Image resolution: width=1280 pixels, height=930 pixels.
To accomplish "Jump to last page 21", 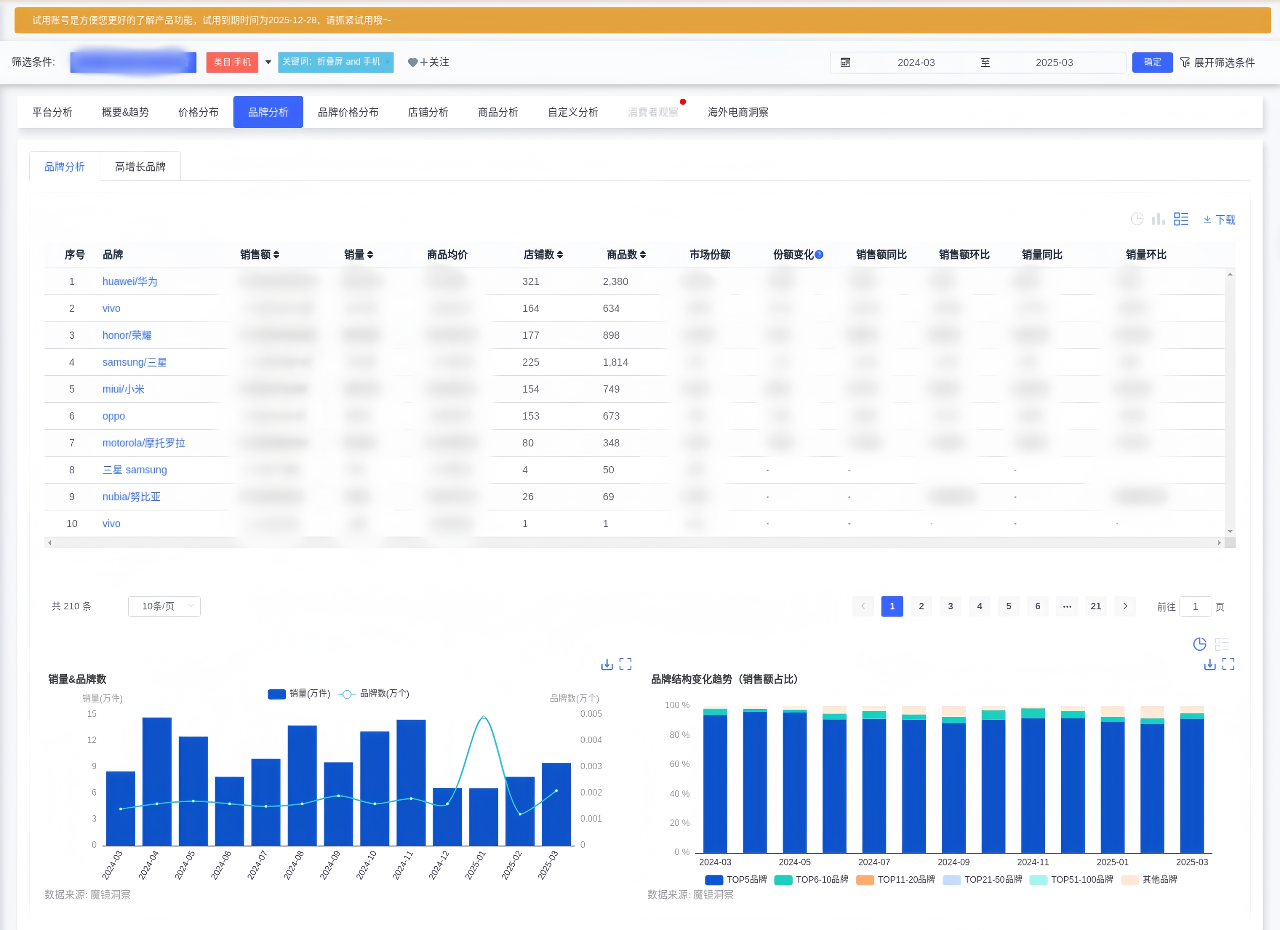I will 1096,606.
